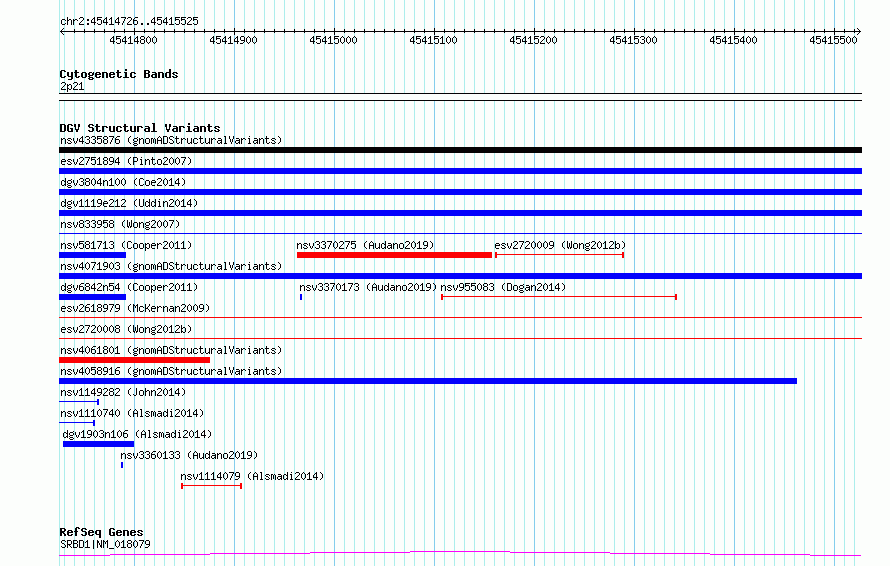Click the 45415500 ruler position
The width and height of the screenshot is (890, 566).
(833, 40)
